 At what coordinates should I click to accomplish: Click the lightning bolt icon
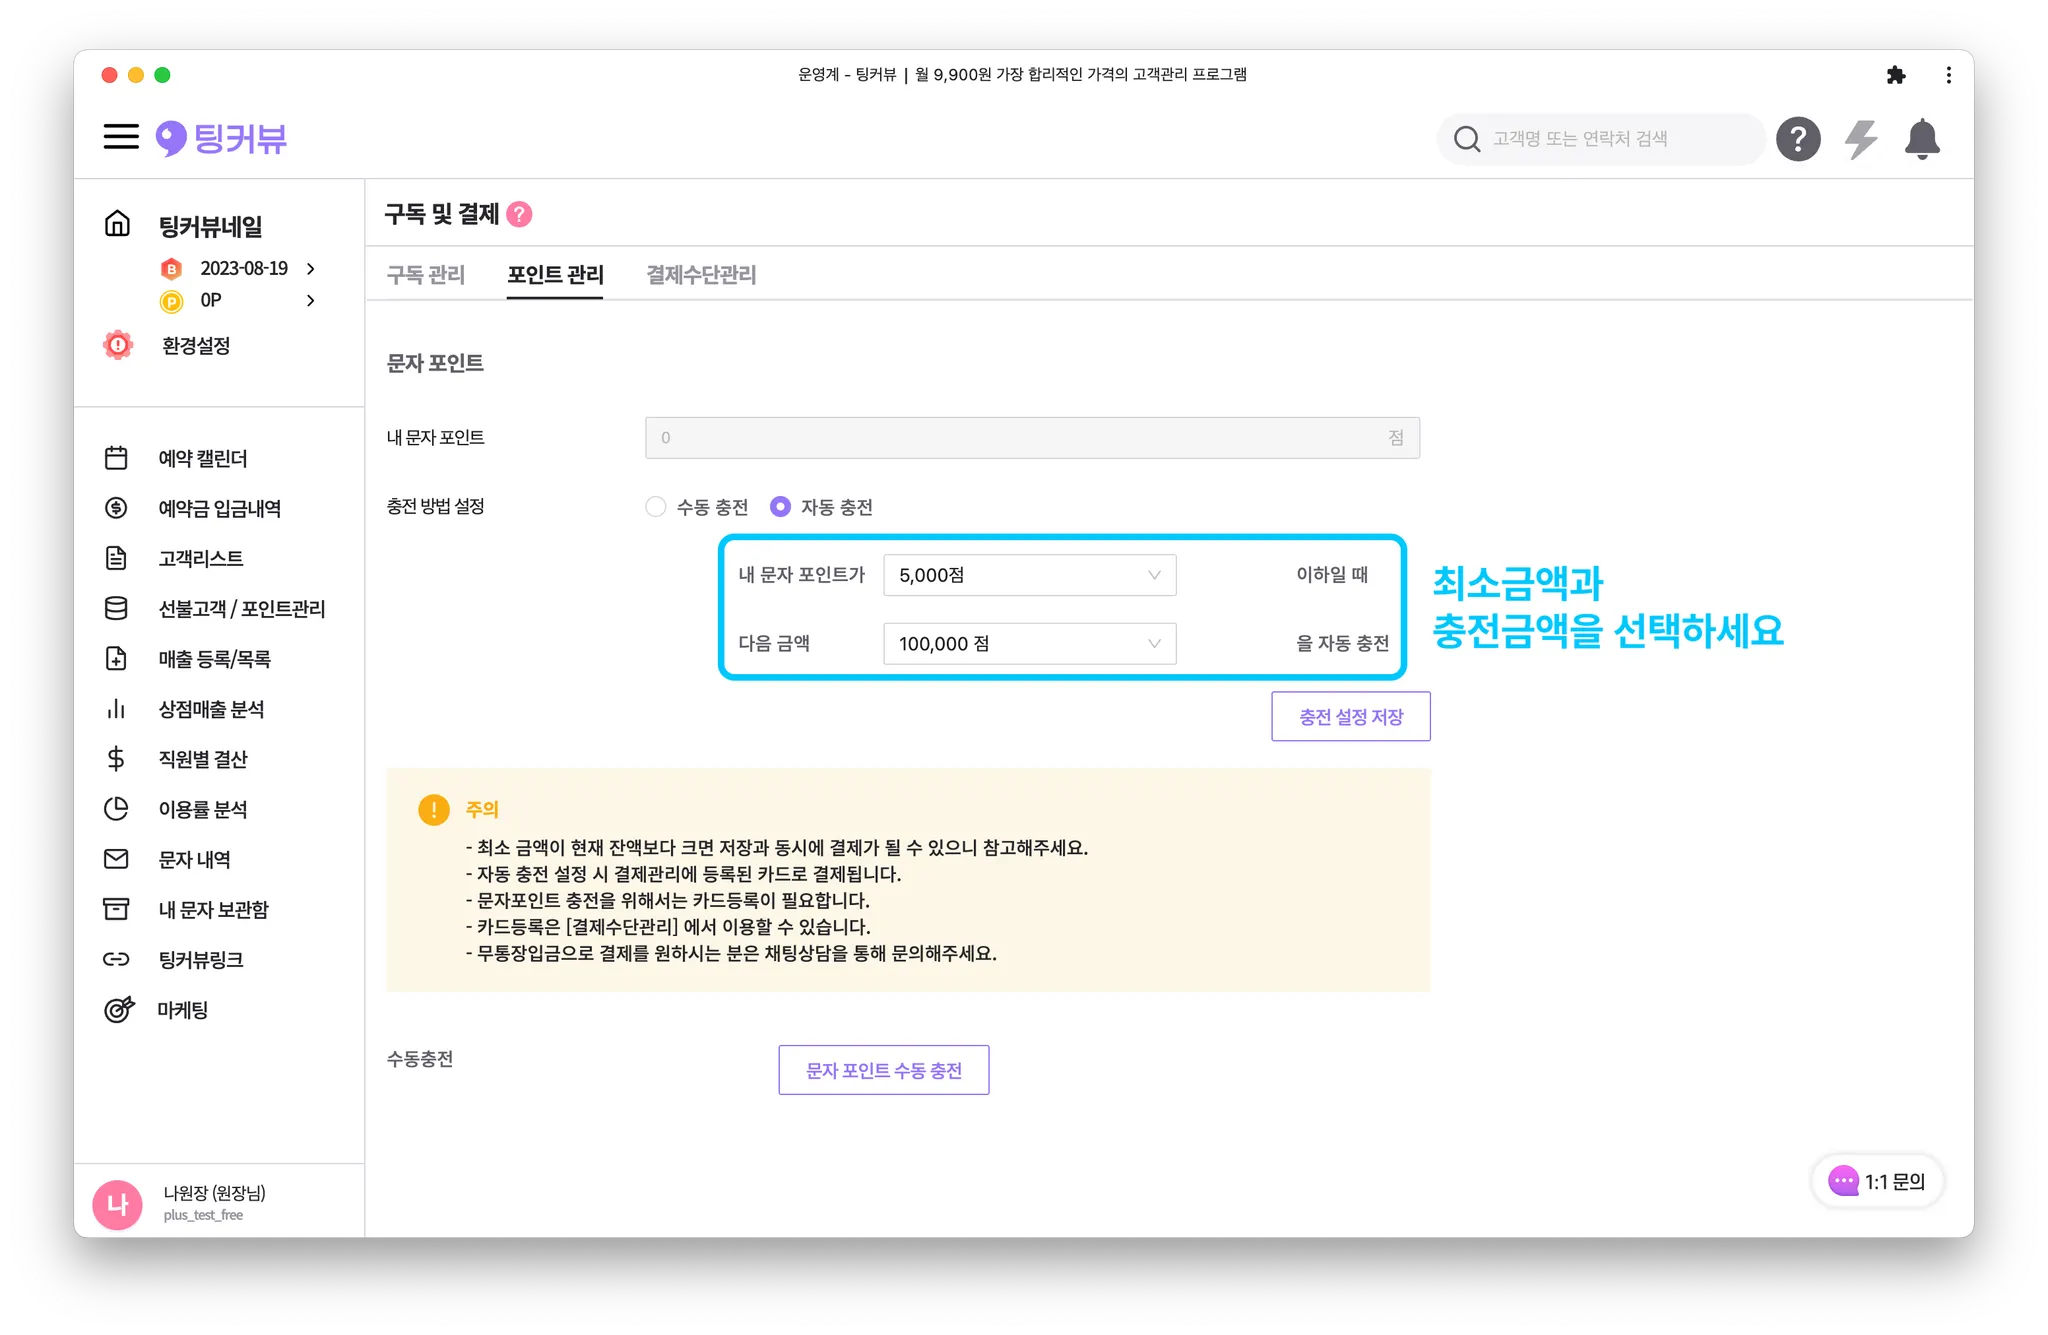point(1860,139)
